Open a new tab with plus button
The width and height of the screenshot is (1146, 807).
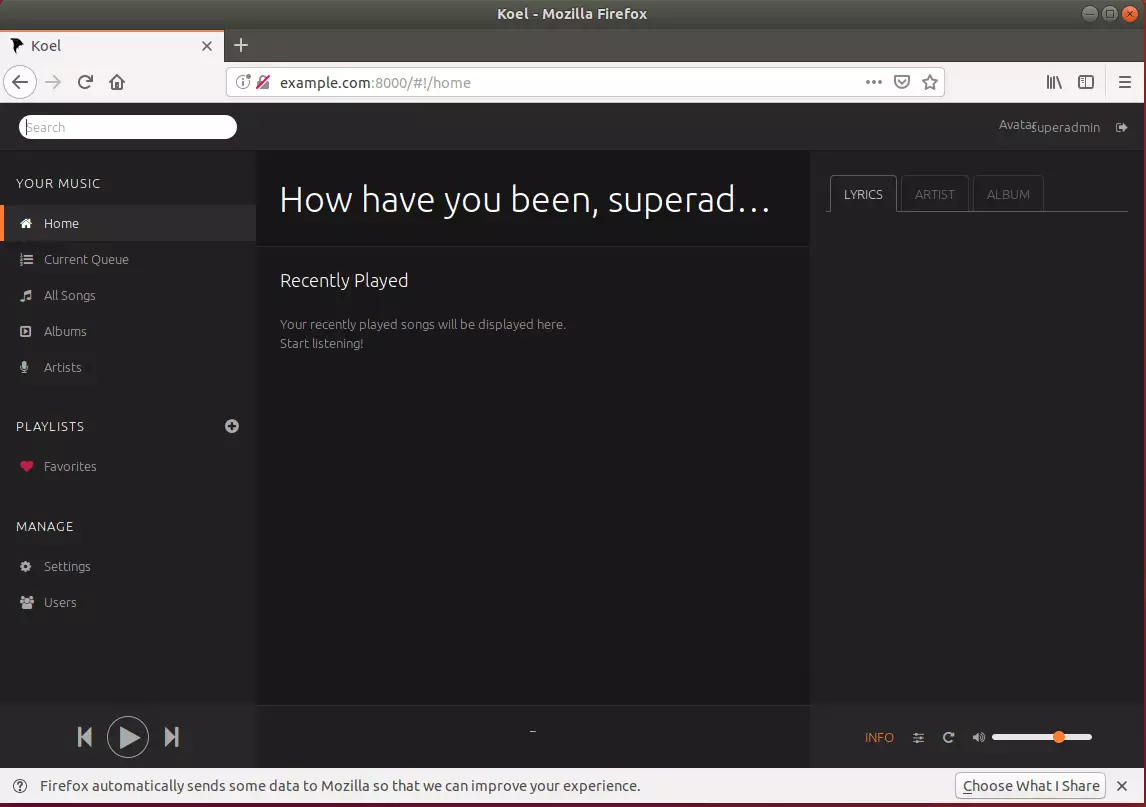(x=241, y=45)
